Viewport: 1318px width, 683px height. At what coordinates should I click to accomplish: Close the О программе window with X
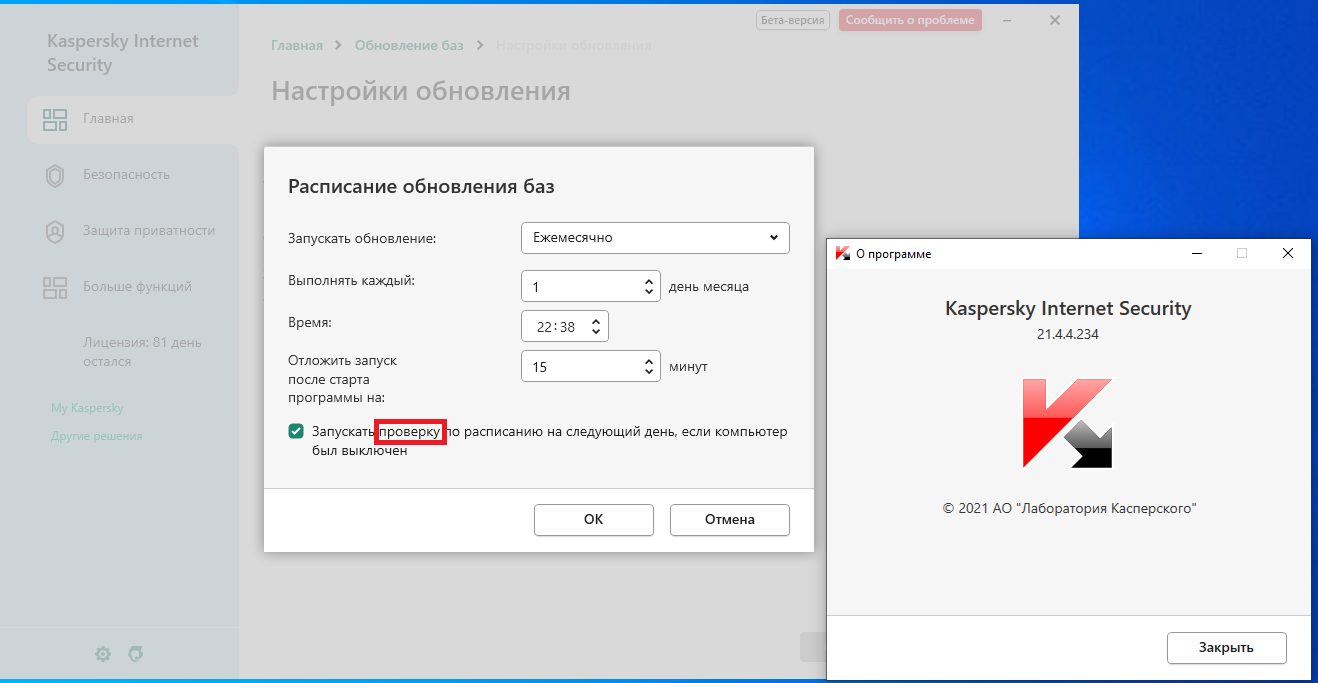(x=1288, y=254)
